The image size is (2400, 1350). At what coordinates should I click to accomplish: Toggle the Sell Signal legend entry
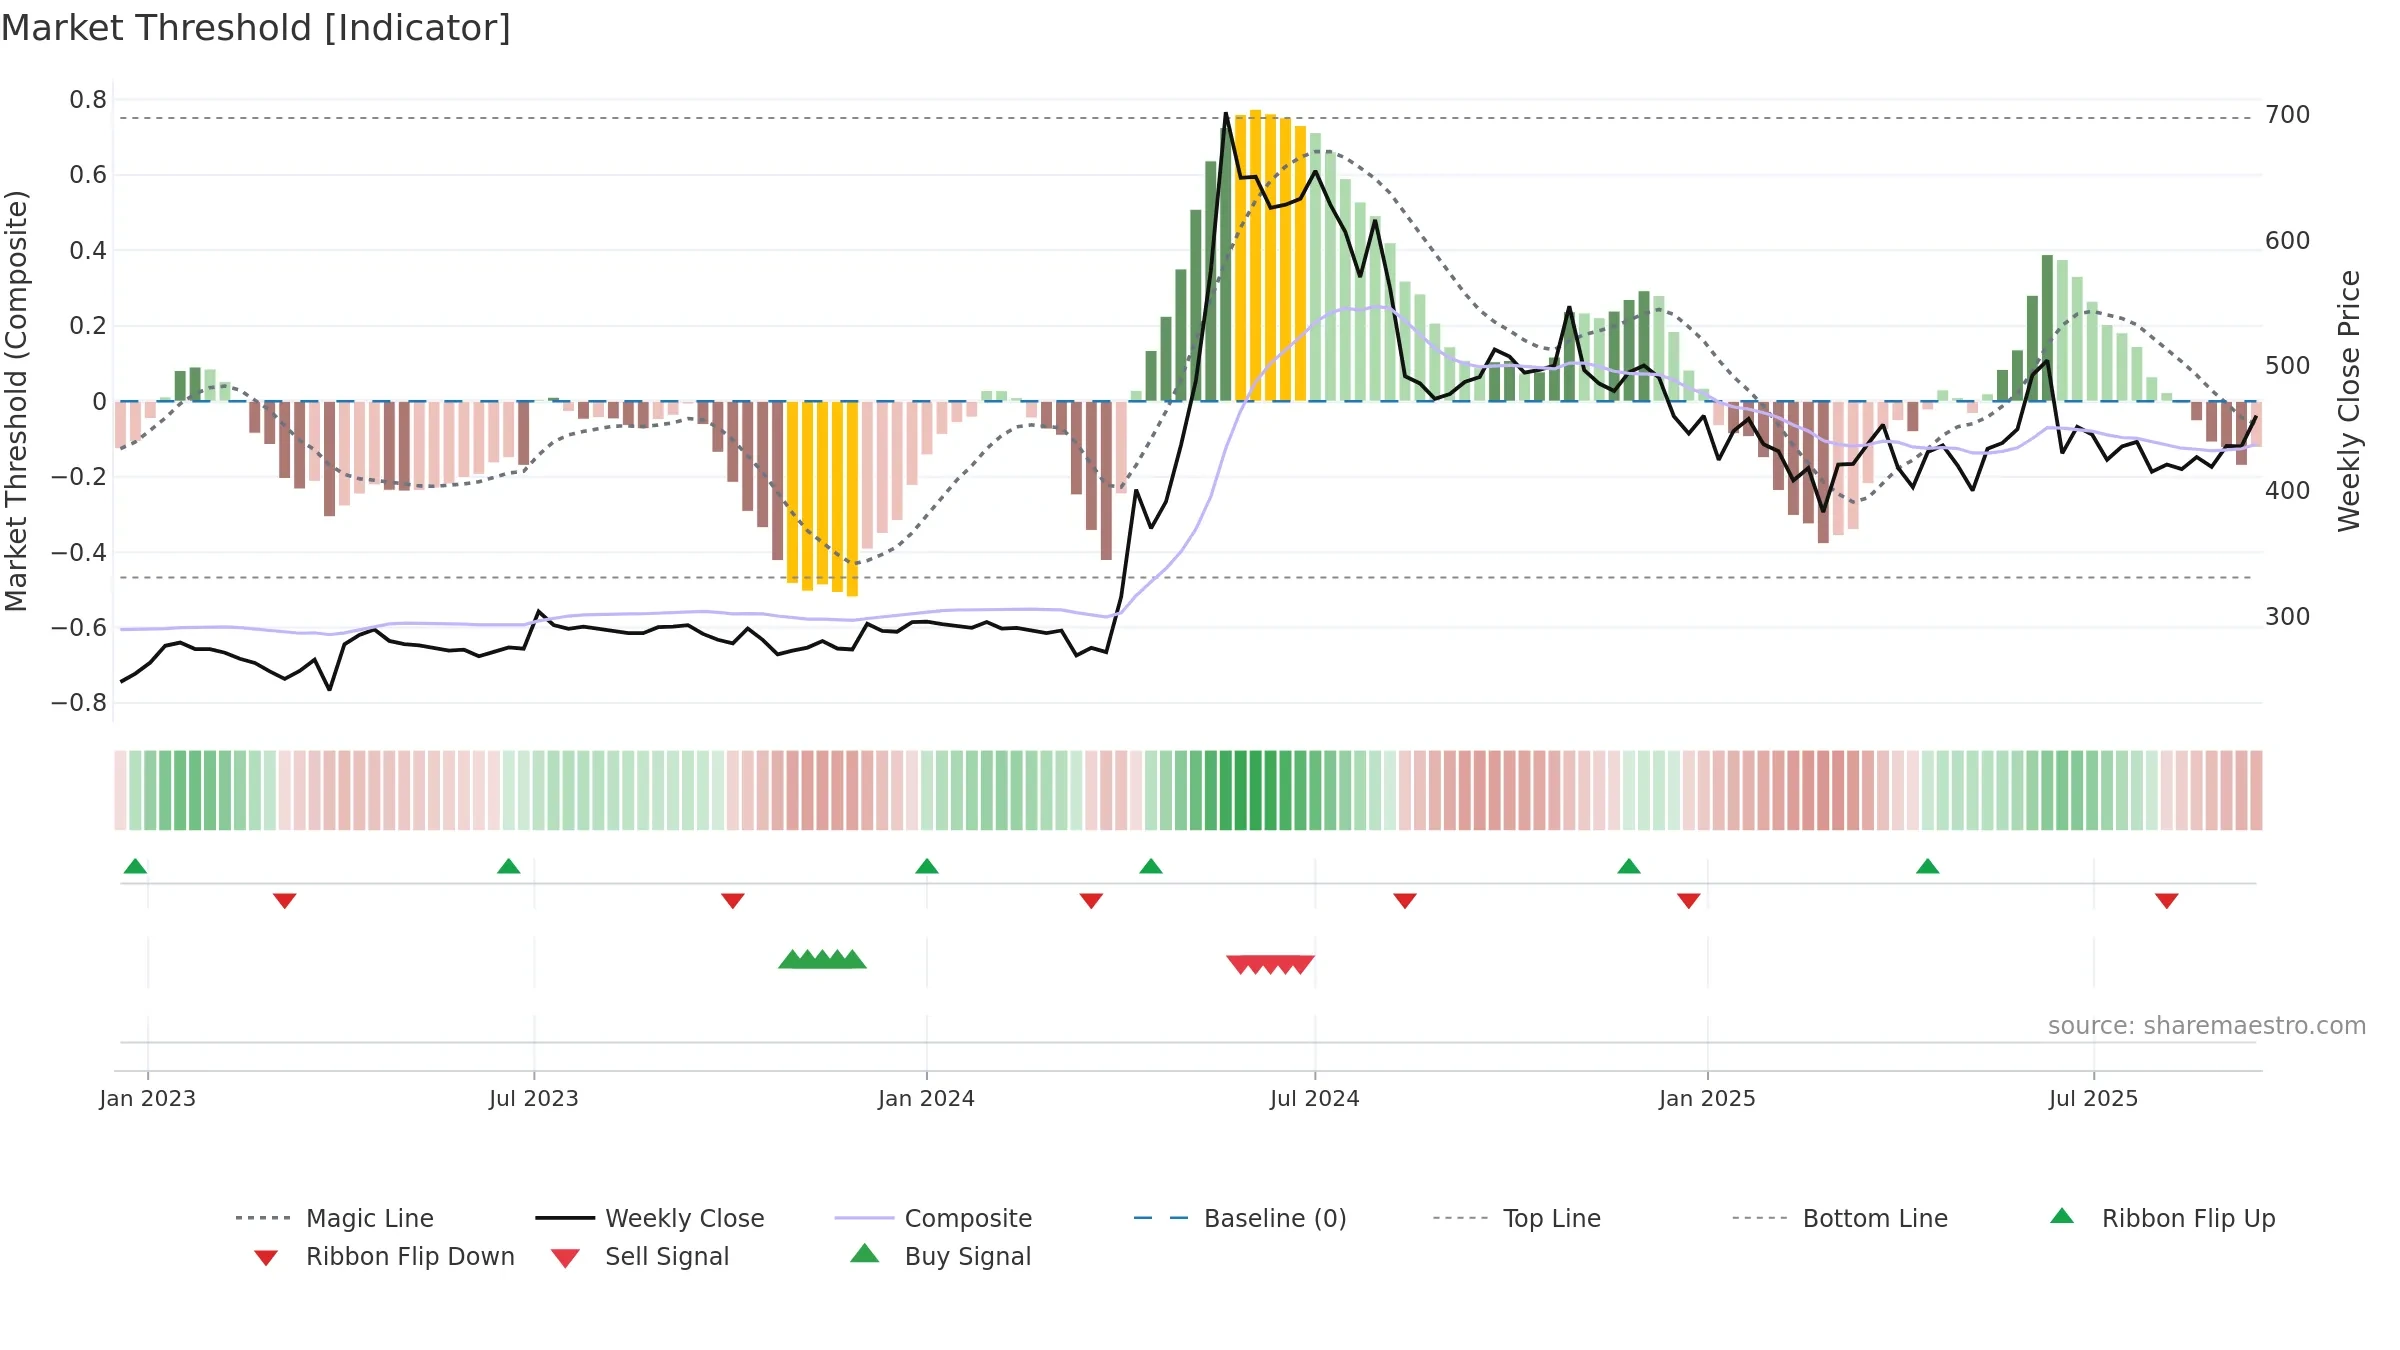point(640,1256)
